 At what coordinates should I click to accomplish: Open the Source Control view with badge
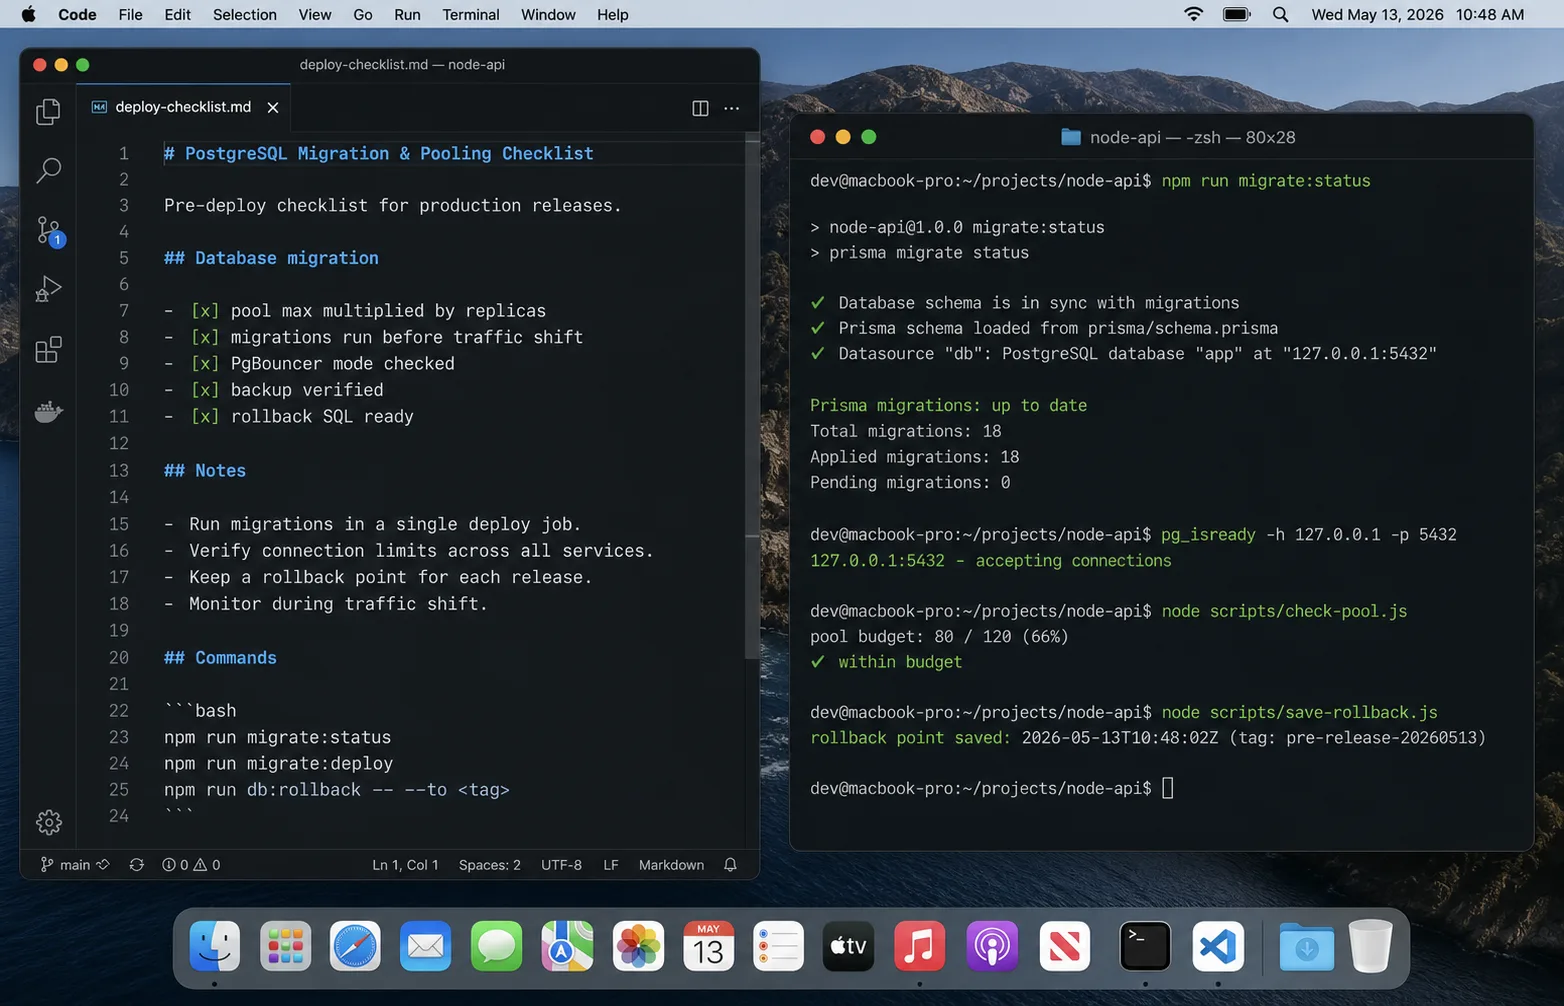click(x=48, y=231)
